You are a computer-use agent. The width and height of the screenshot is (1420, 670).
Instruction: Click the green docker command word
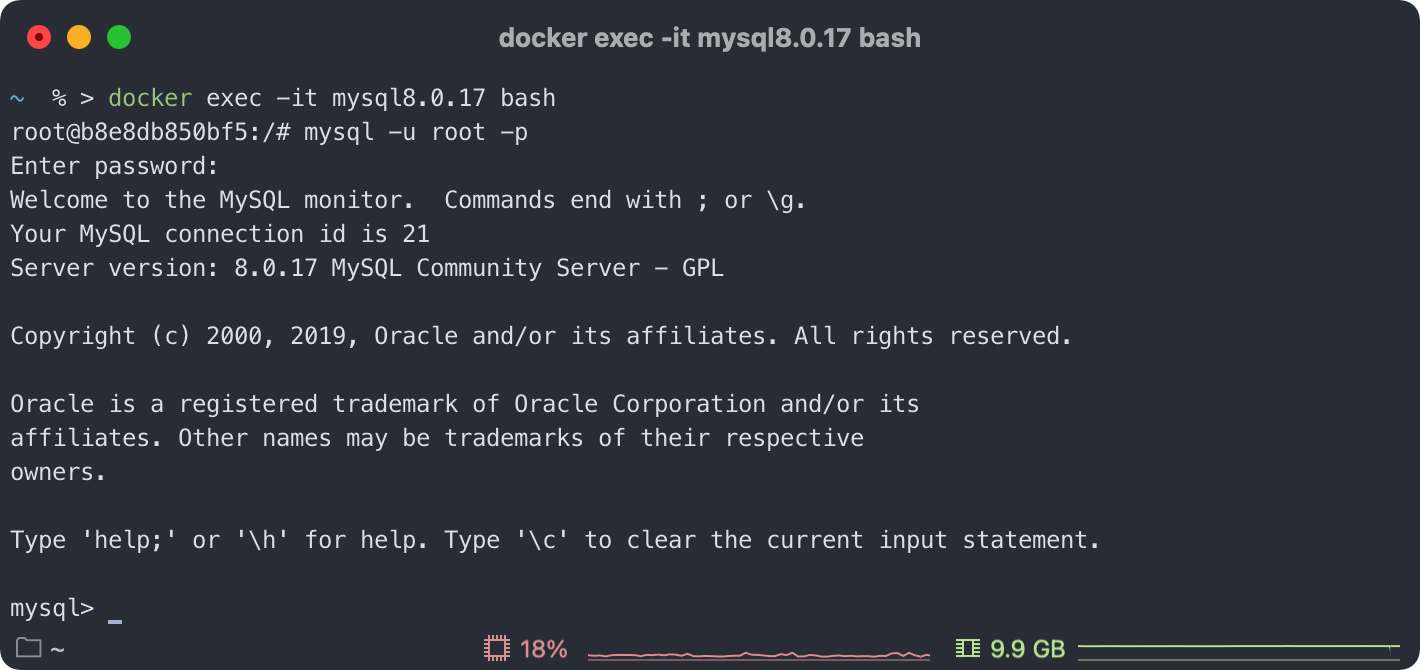tap(150, 98)
